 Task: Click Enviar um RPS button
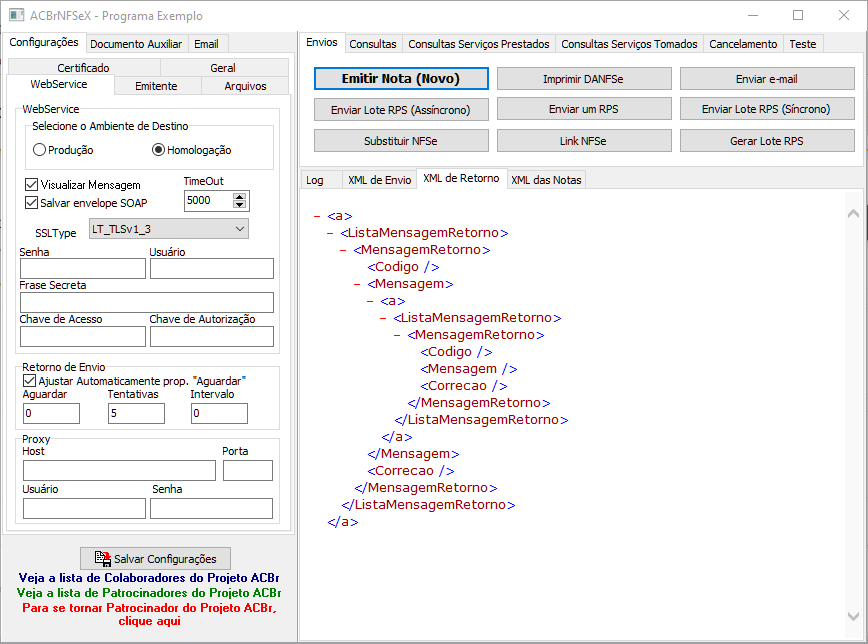click(x=583, y=109)
